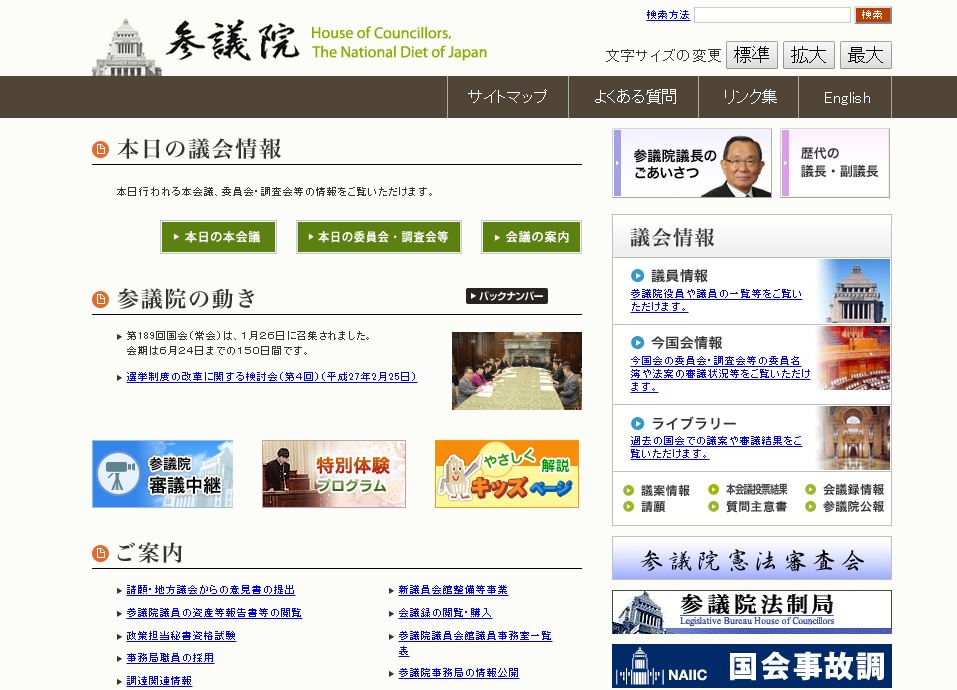Open NAIIC 国会事故調 banner
The height and width of the screenshot is (690, 957).
point(752,666)
